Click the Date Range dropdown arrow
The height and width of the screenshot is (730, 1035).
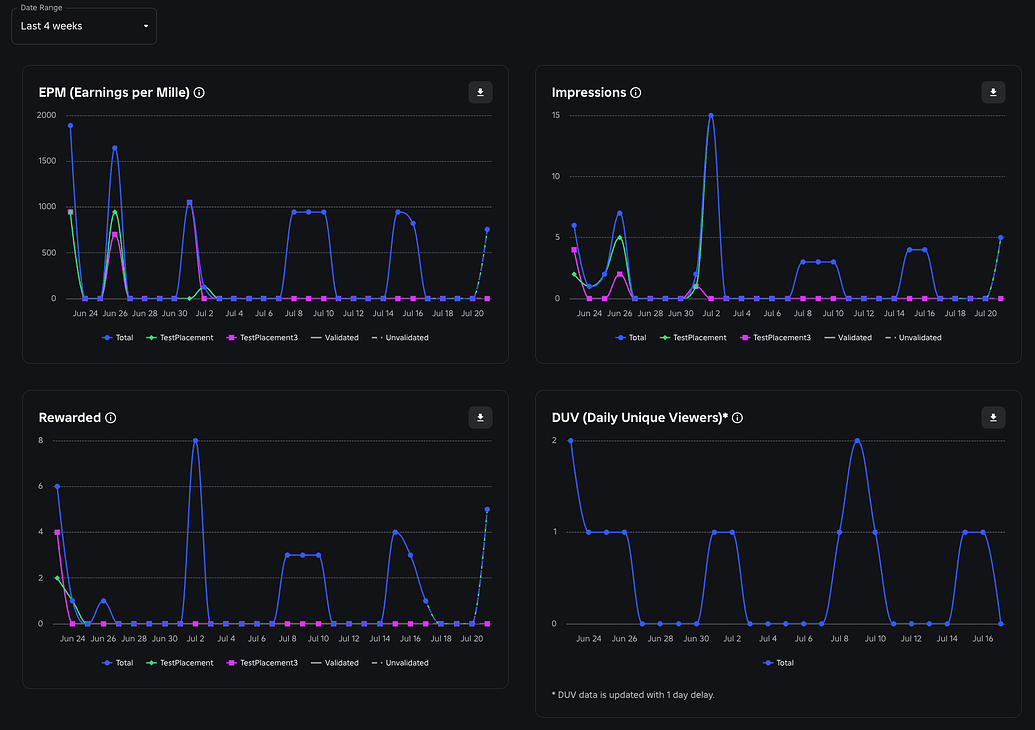click(146, 26)
